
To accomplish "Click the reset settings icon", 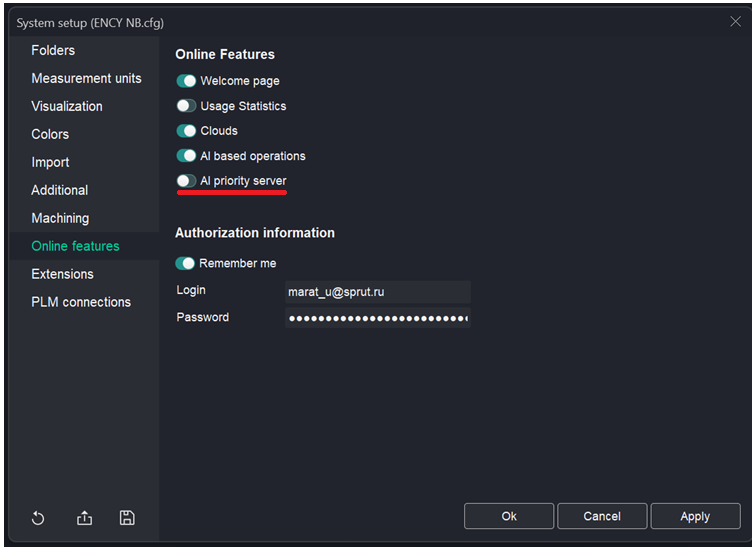I will point(38,518).
